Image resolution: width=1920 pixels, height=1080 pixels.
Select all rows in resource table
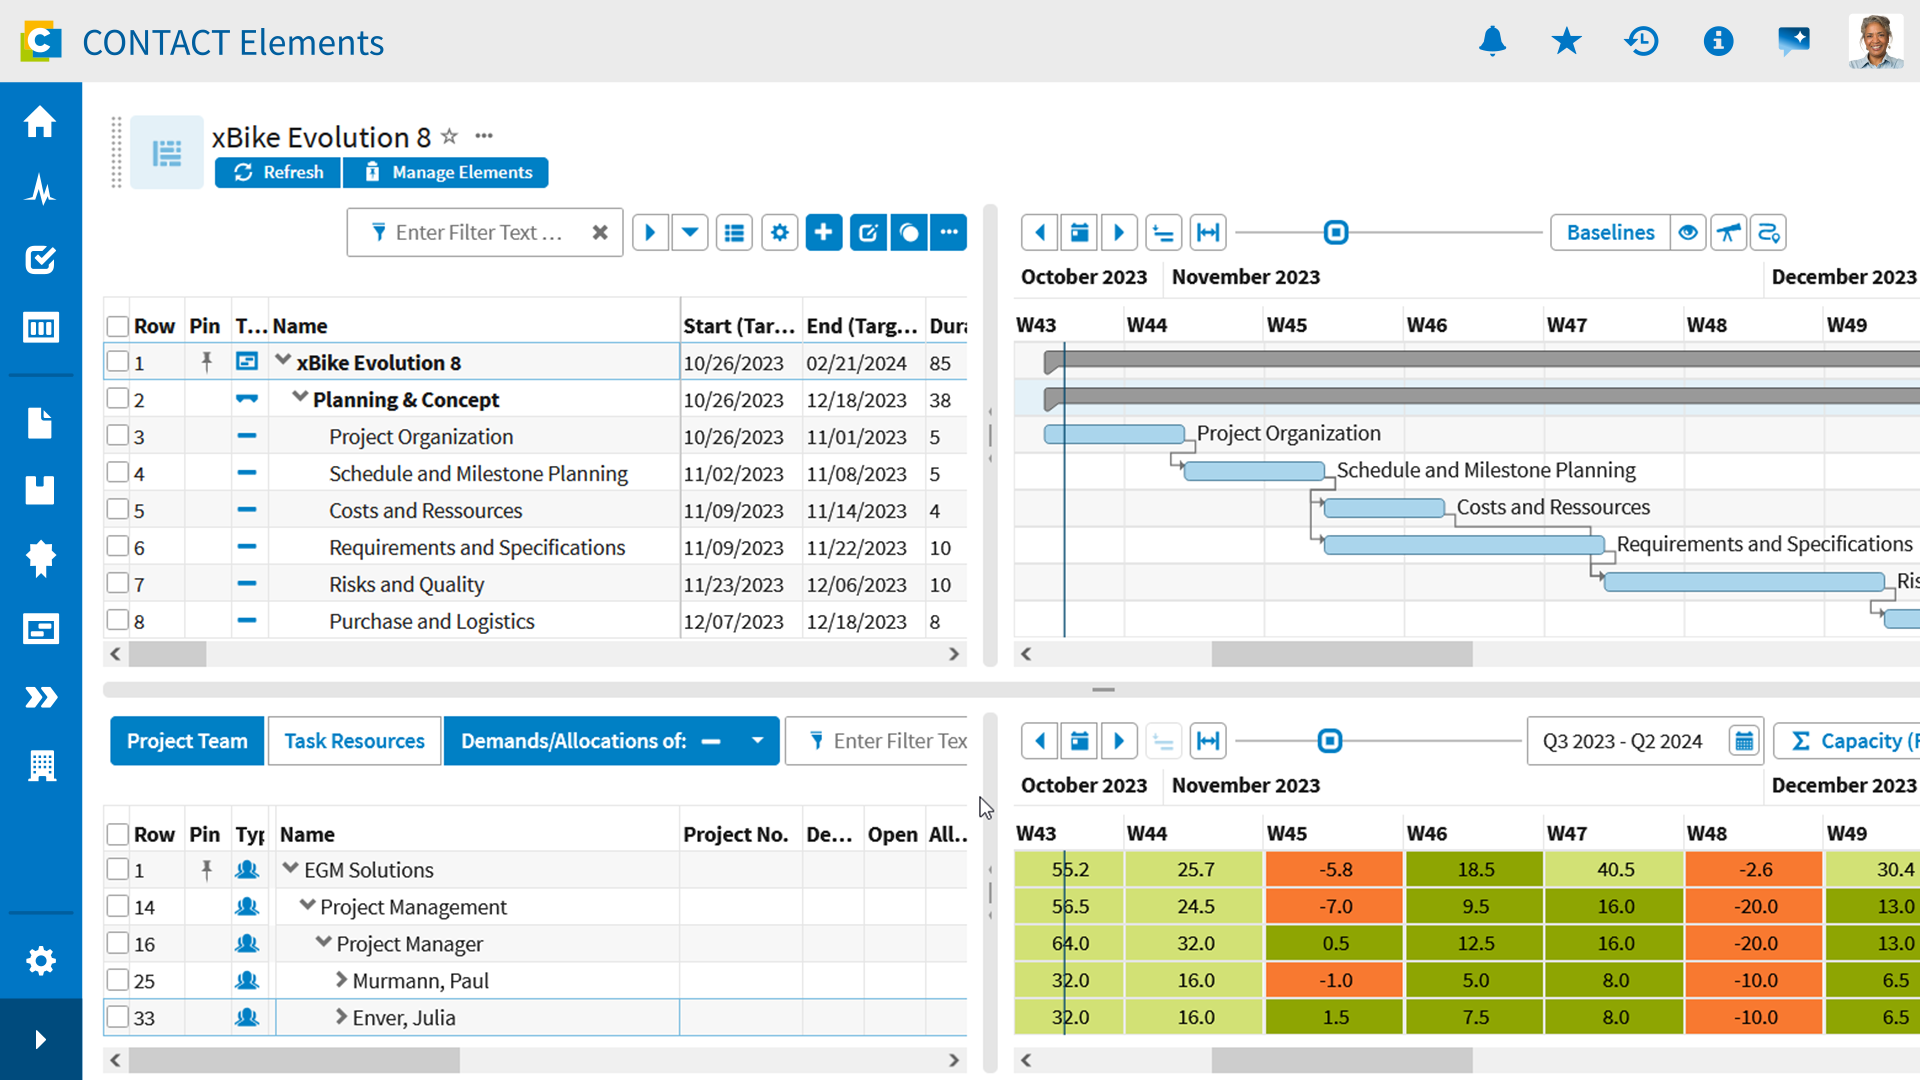coord(118,834)
